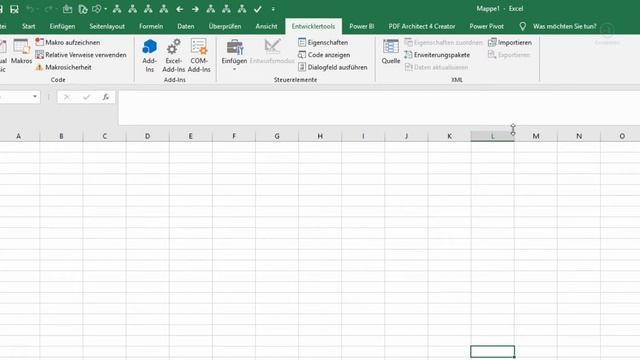
Task: Select column A header
Action: coord(18,136)
